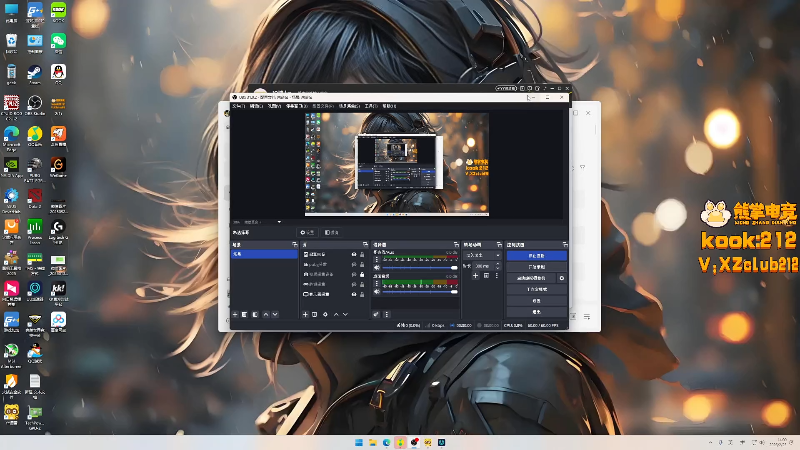Click the Desktop Audio volume slider
Image resolution: width=800 pixels, height=450 pixels.
420,292
